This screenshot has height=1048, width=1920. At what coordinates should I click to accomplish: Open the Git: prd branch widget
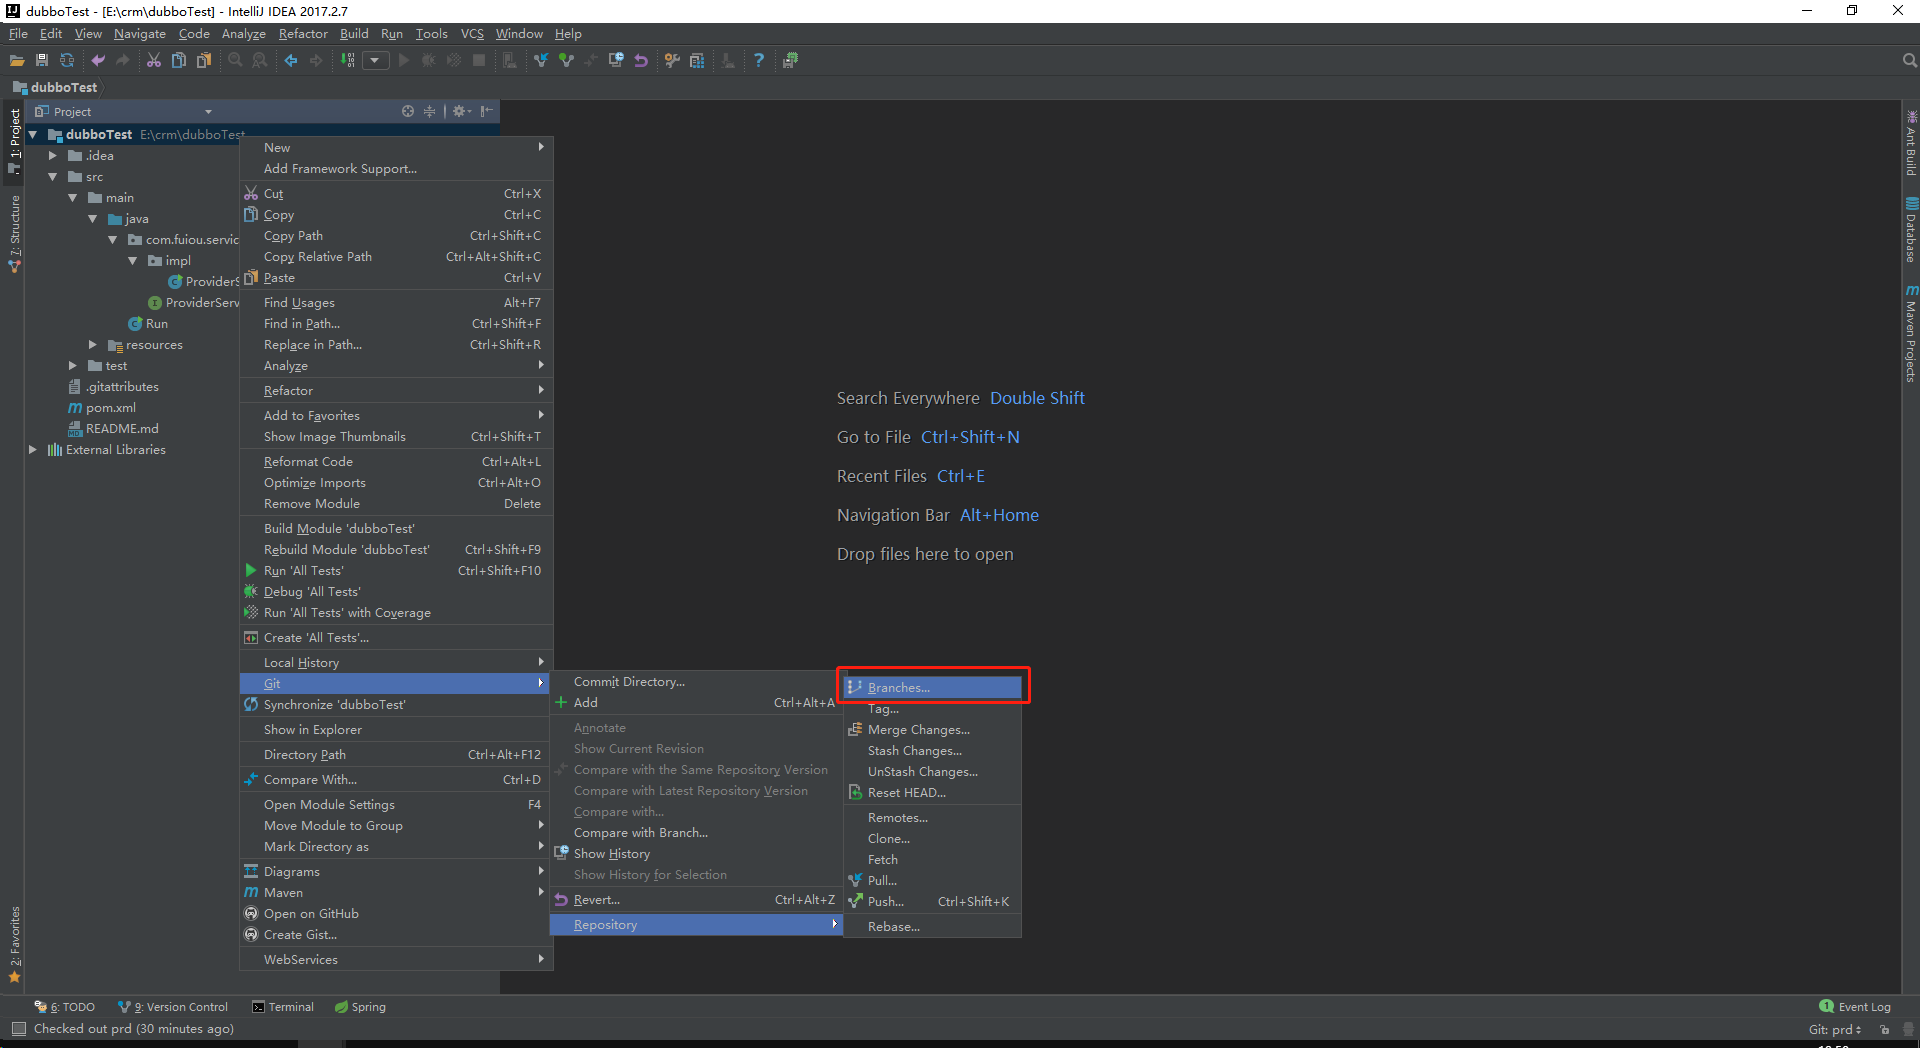point(1835,1029)
